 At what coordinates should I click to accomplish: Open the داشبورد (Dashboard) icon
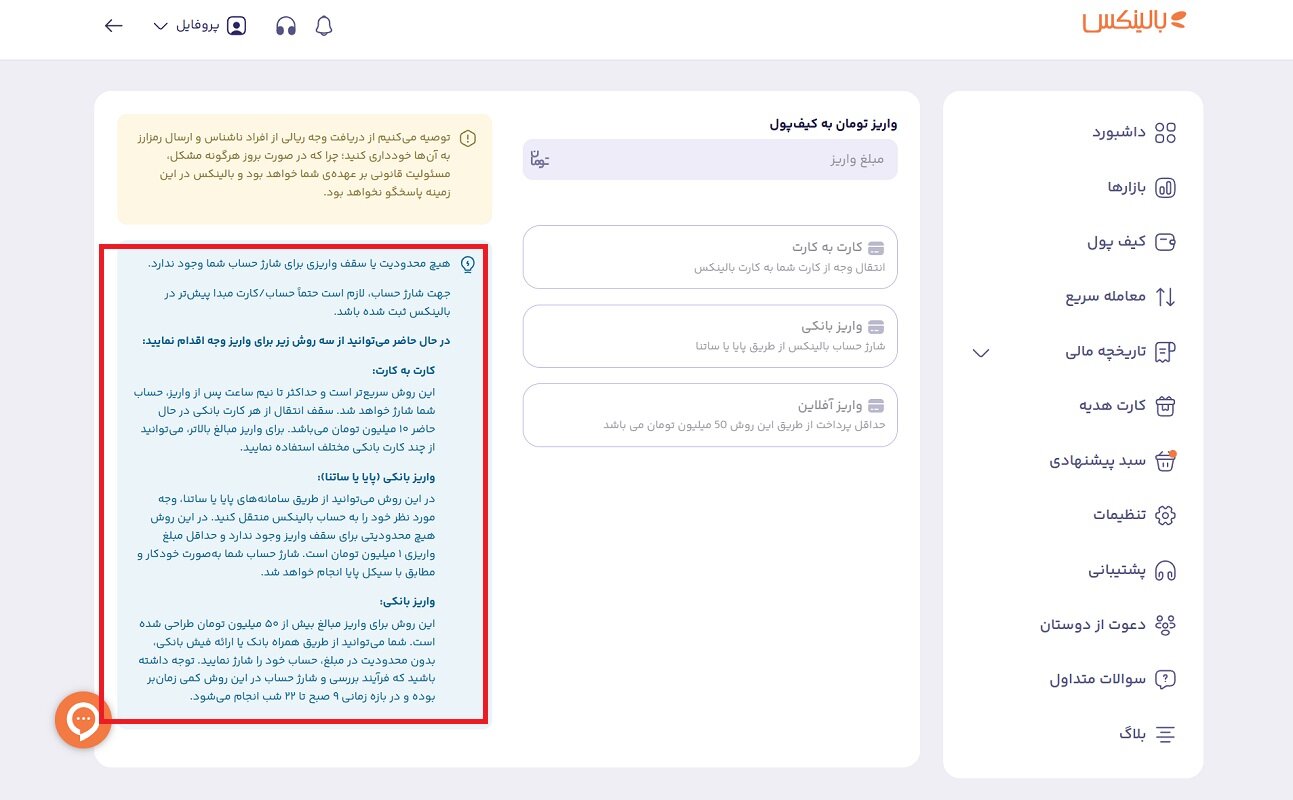tap(1163, 131)
